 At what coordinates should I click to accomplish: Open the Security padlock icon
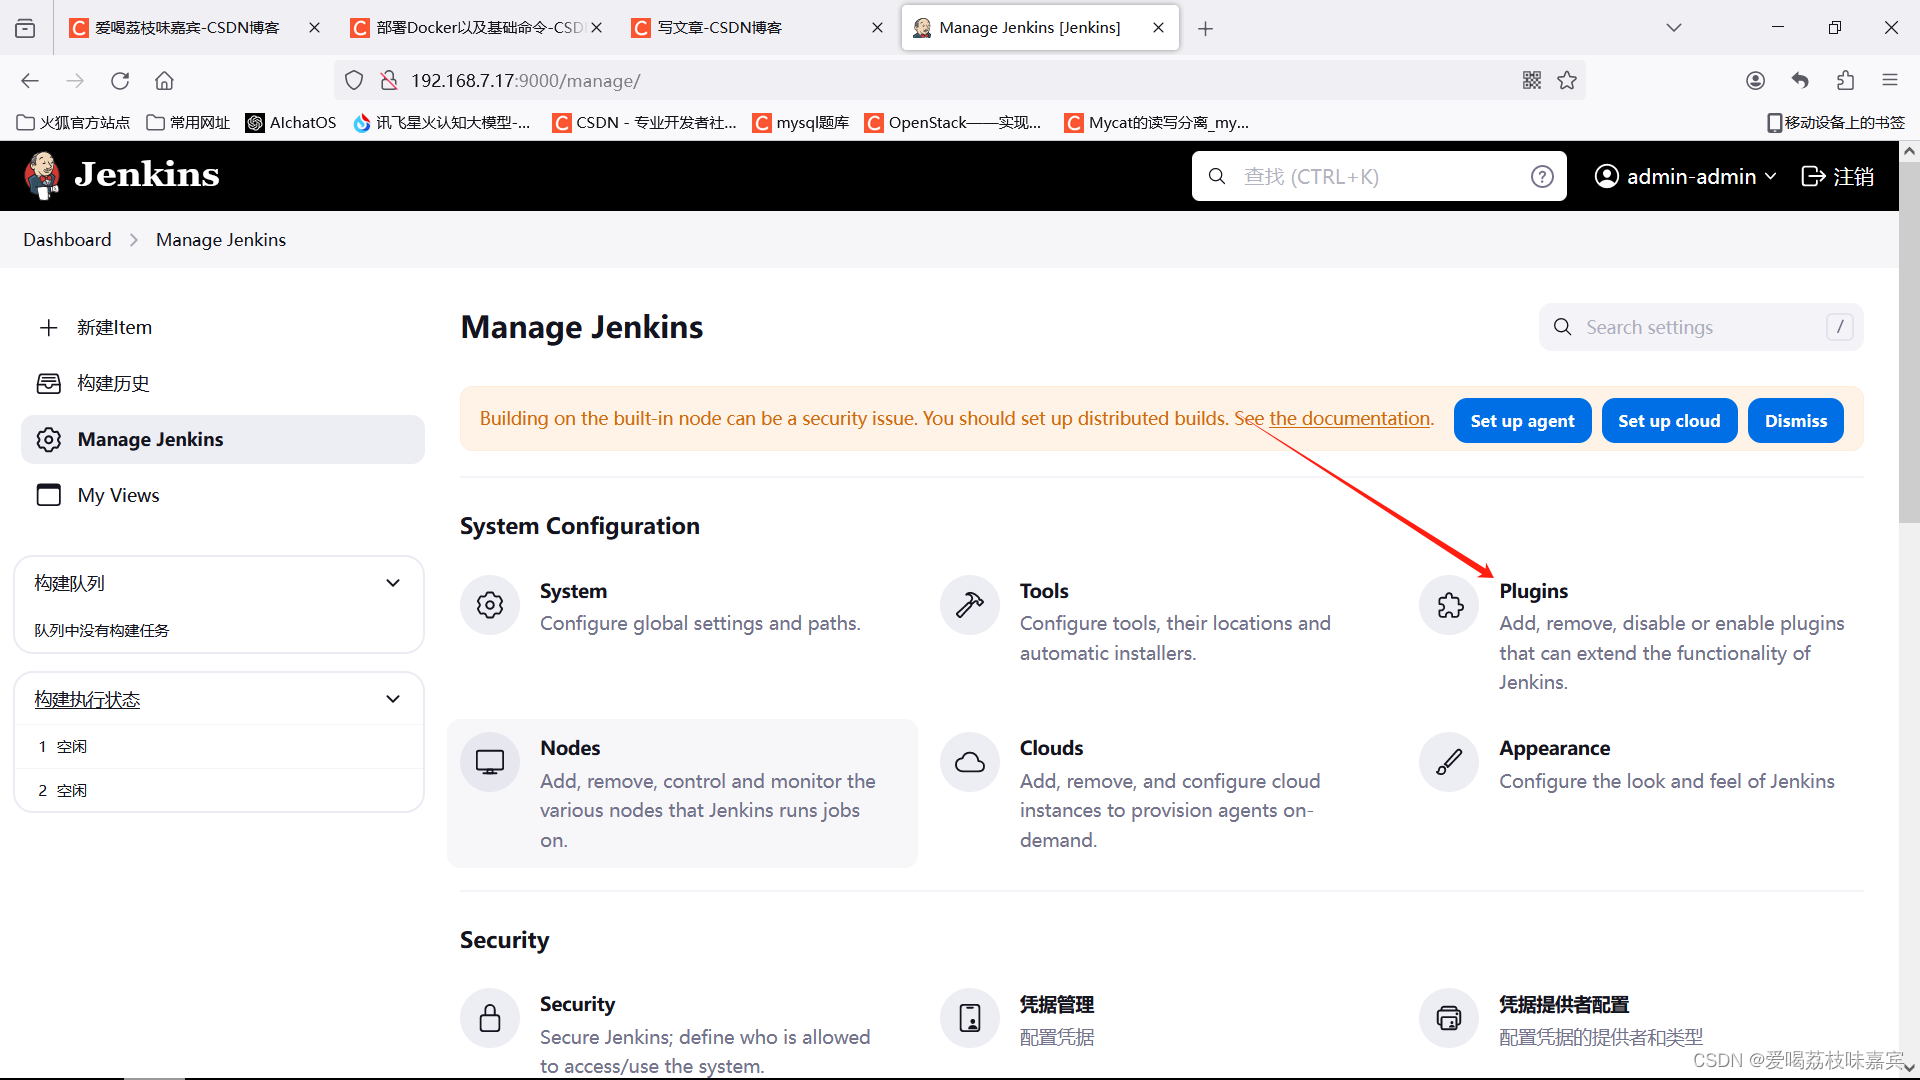pyautogui.click(x=490, y=1018)
